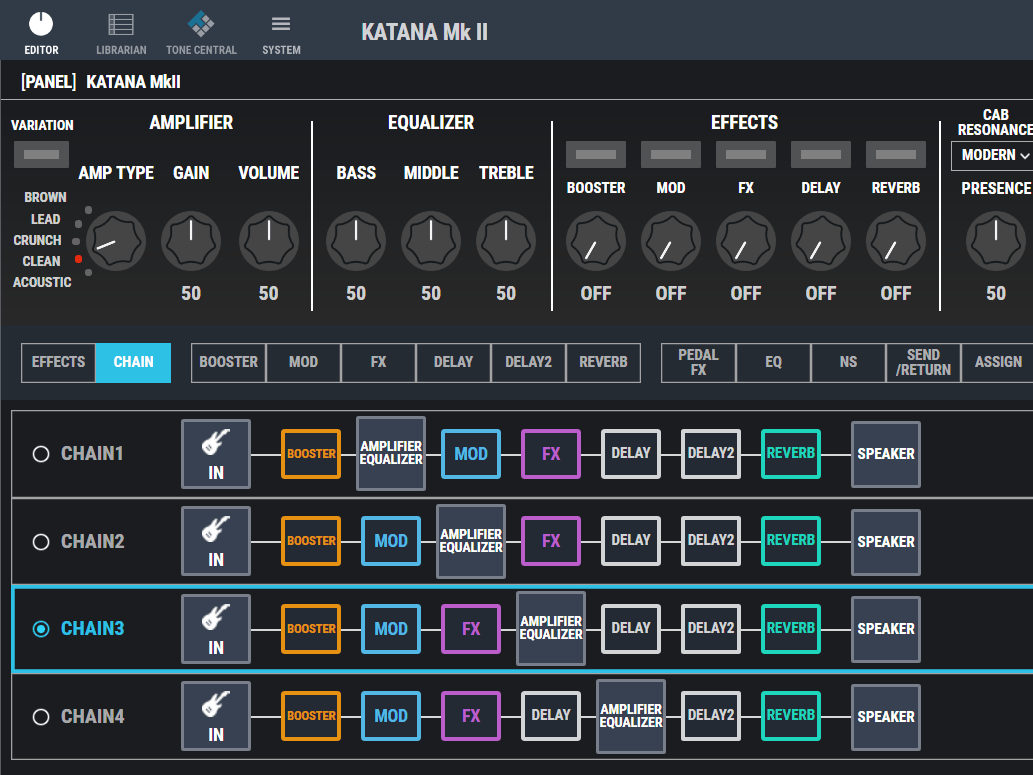Open the DELAY2 settings tab

click(528, 362)
